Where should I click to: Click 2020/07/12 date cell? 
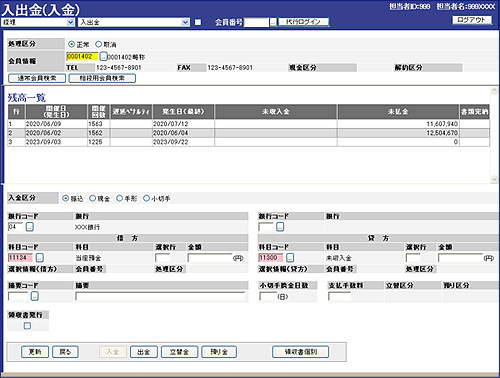183,124
